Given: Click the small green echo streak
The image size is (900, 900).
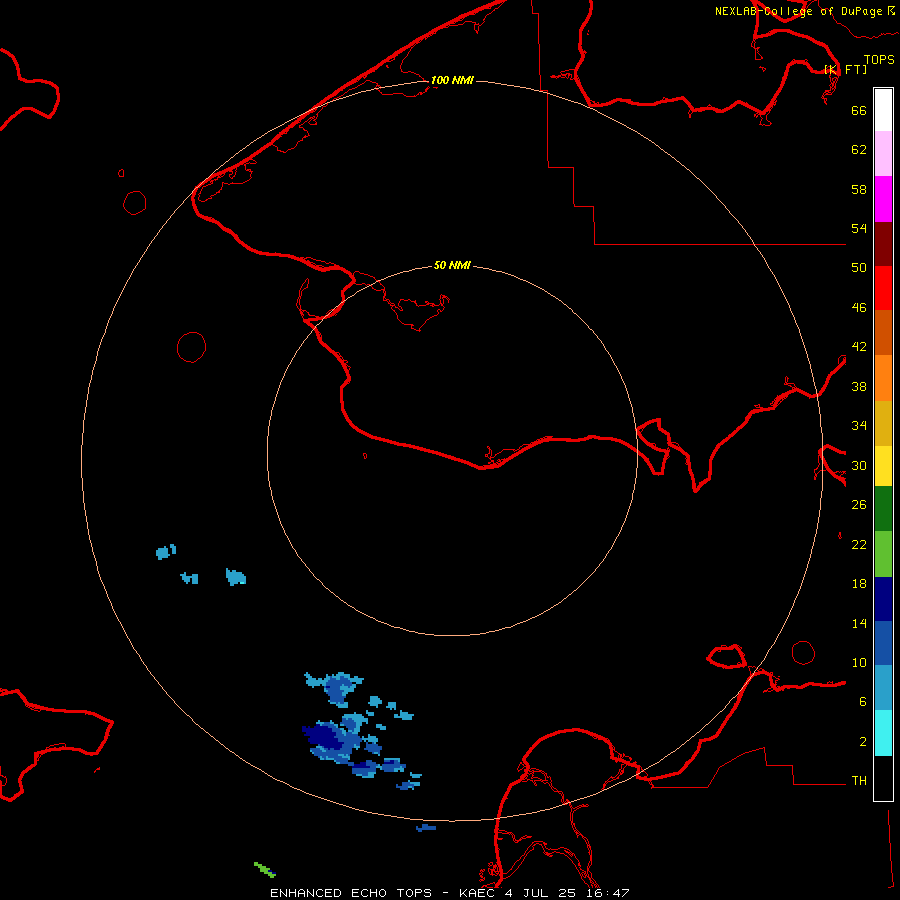Looking at the screenshot, I should tap(265, 870).
